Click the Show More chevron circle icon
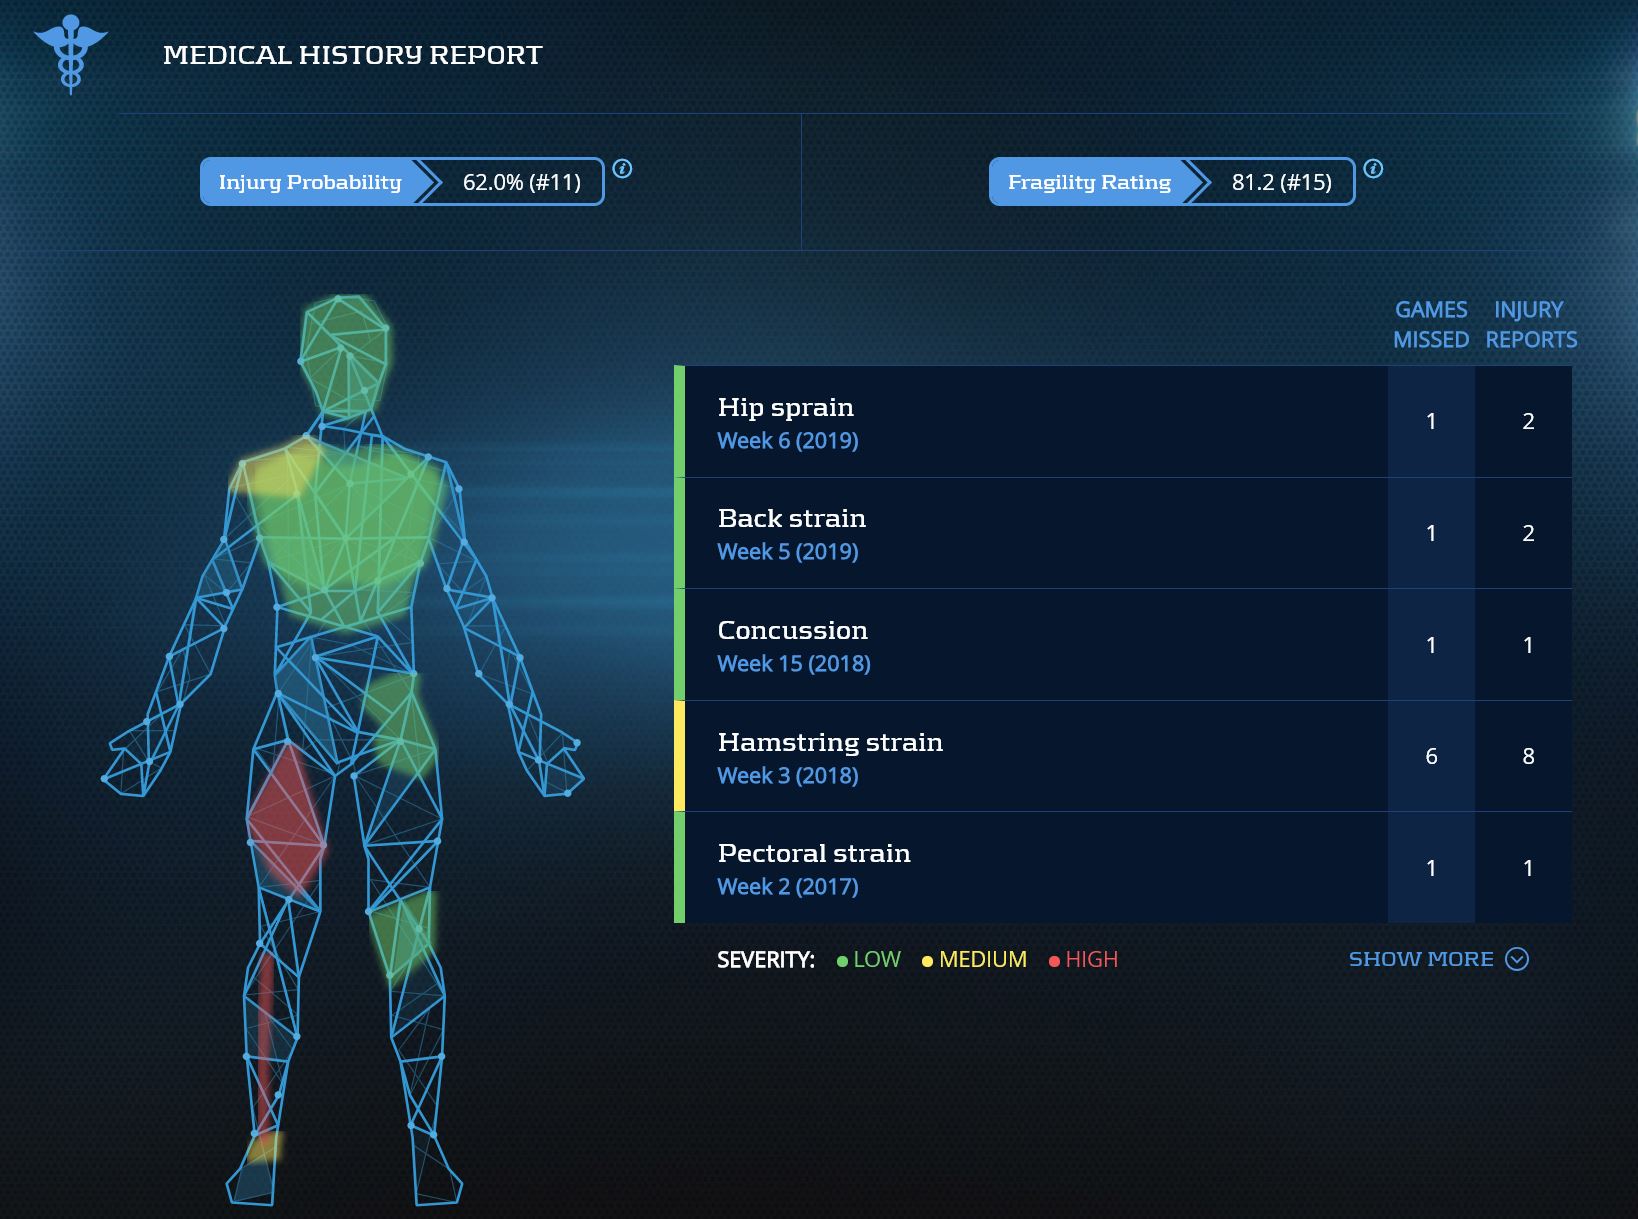The height and width of the screenshot is (1219, 1638). pos(1517,959)
